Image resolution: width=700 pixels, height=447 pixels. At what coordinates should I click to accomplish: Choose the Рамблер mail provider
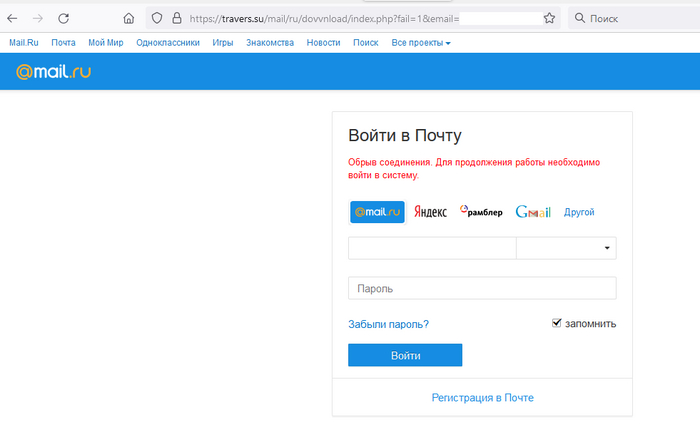[481, 211]
